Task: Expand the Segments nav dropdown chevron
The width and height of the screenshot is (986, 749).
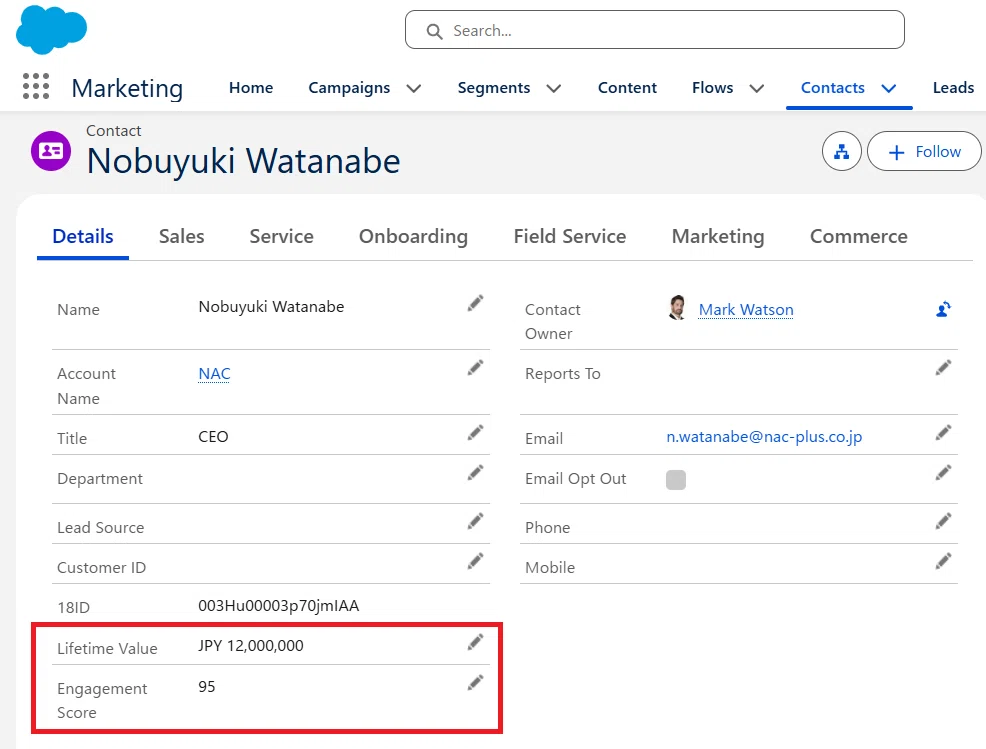Action: 553,89
